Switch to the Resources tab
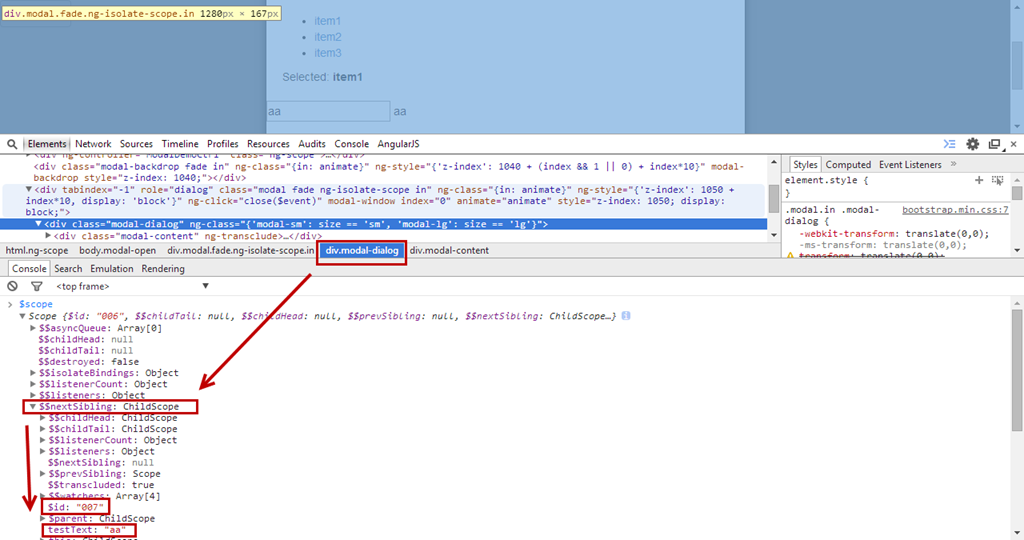Viewport: 1024px width, 540px height. (x=268, y=144)
